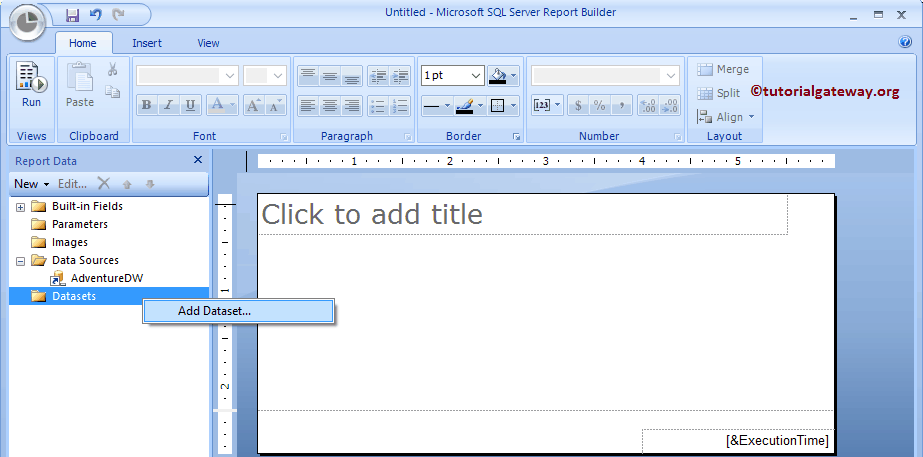Open the Report Builder application orb button
This screenshot has height=457, width=923.
(28, 22)
